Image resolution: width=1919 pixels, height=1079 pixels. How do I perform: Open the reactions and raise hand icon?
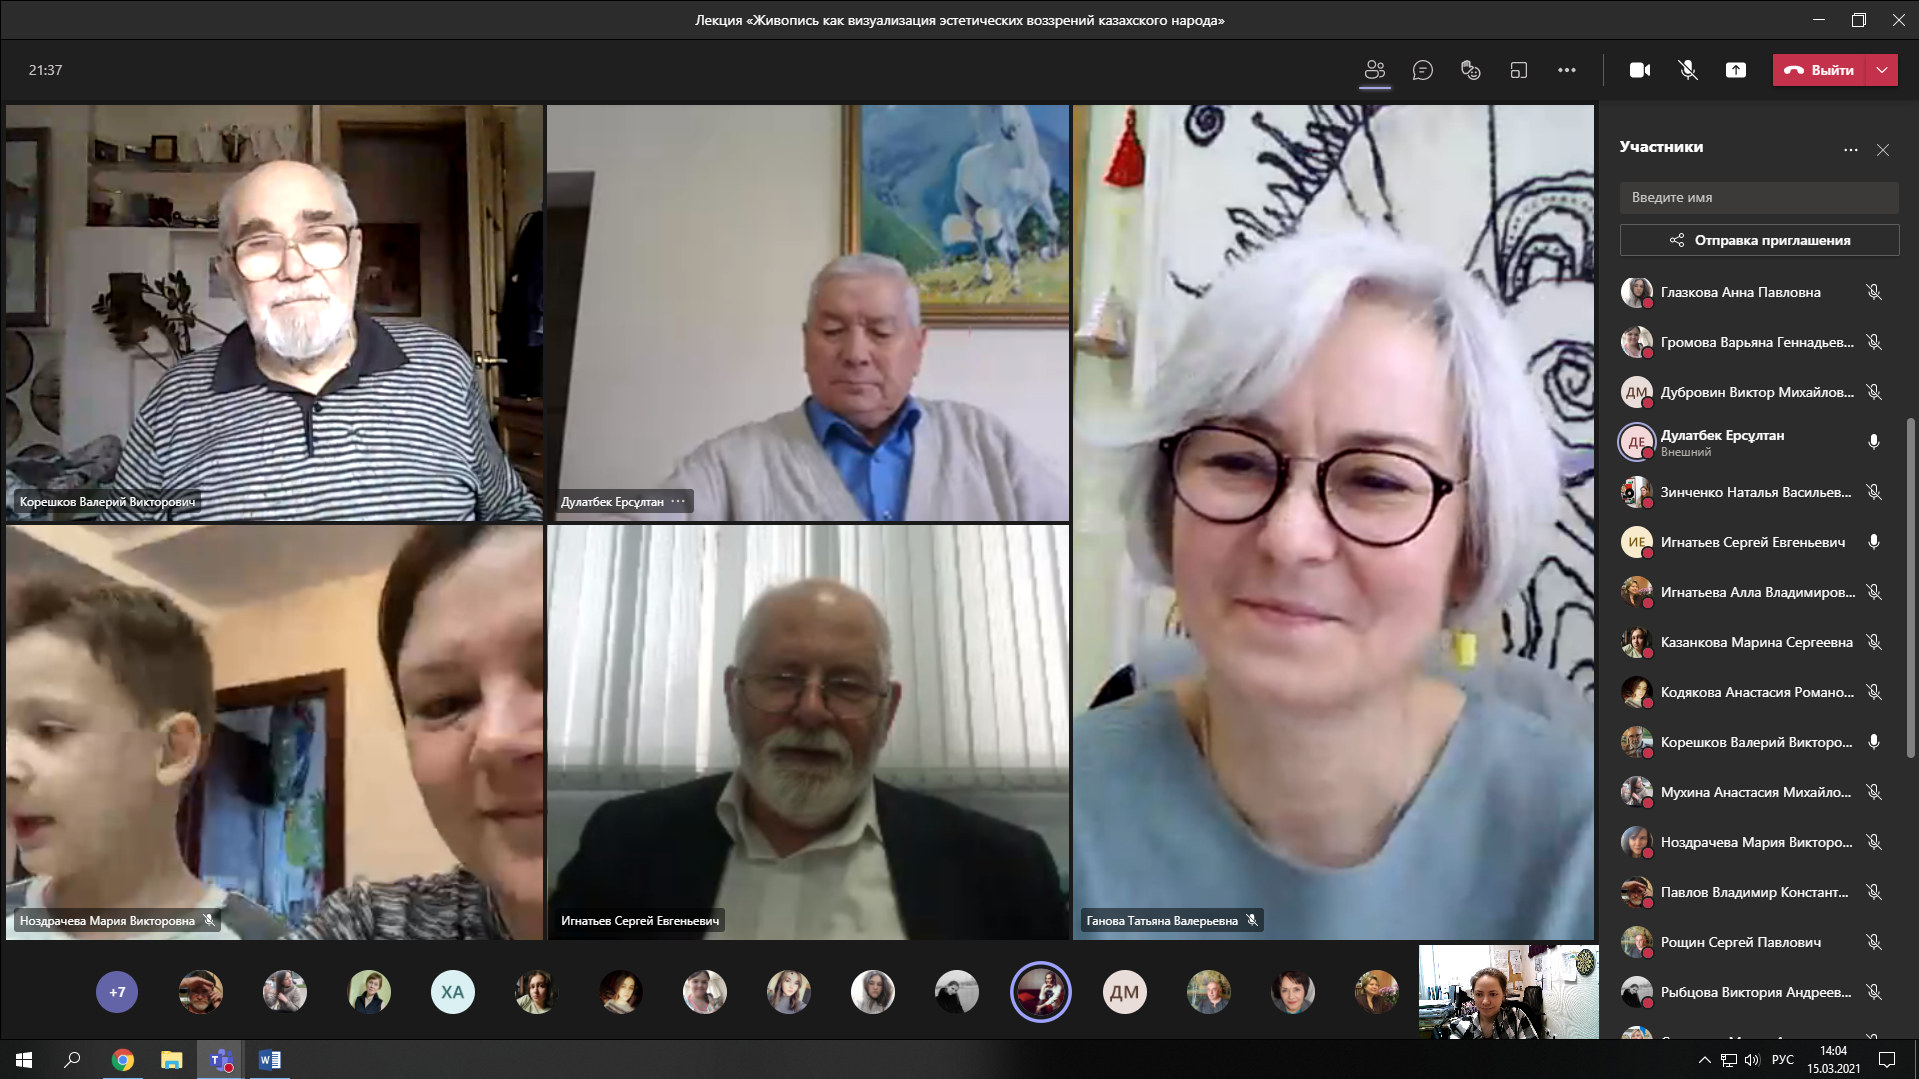(1470, 70)
